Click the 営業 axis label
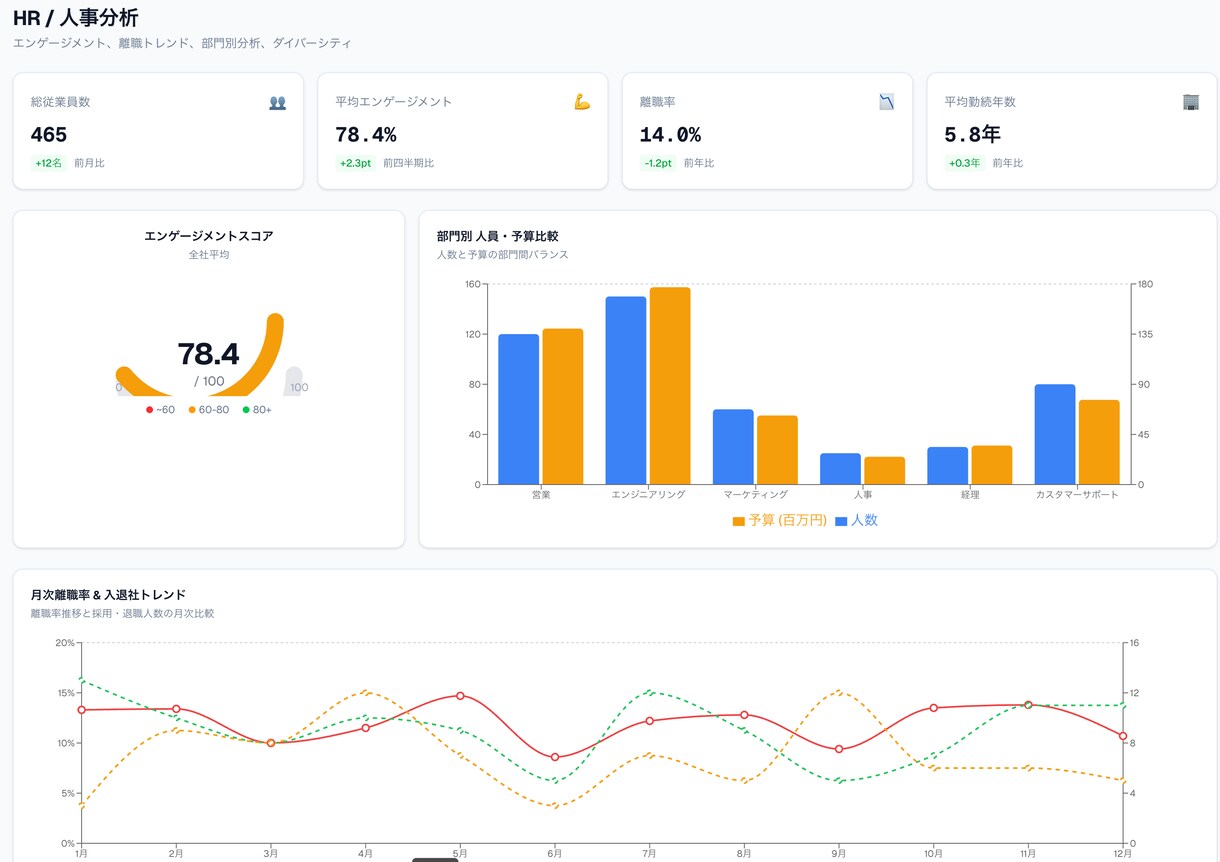Screen dimensions: 1220x862 (x=541, y=495)
